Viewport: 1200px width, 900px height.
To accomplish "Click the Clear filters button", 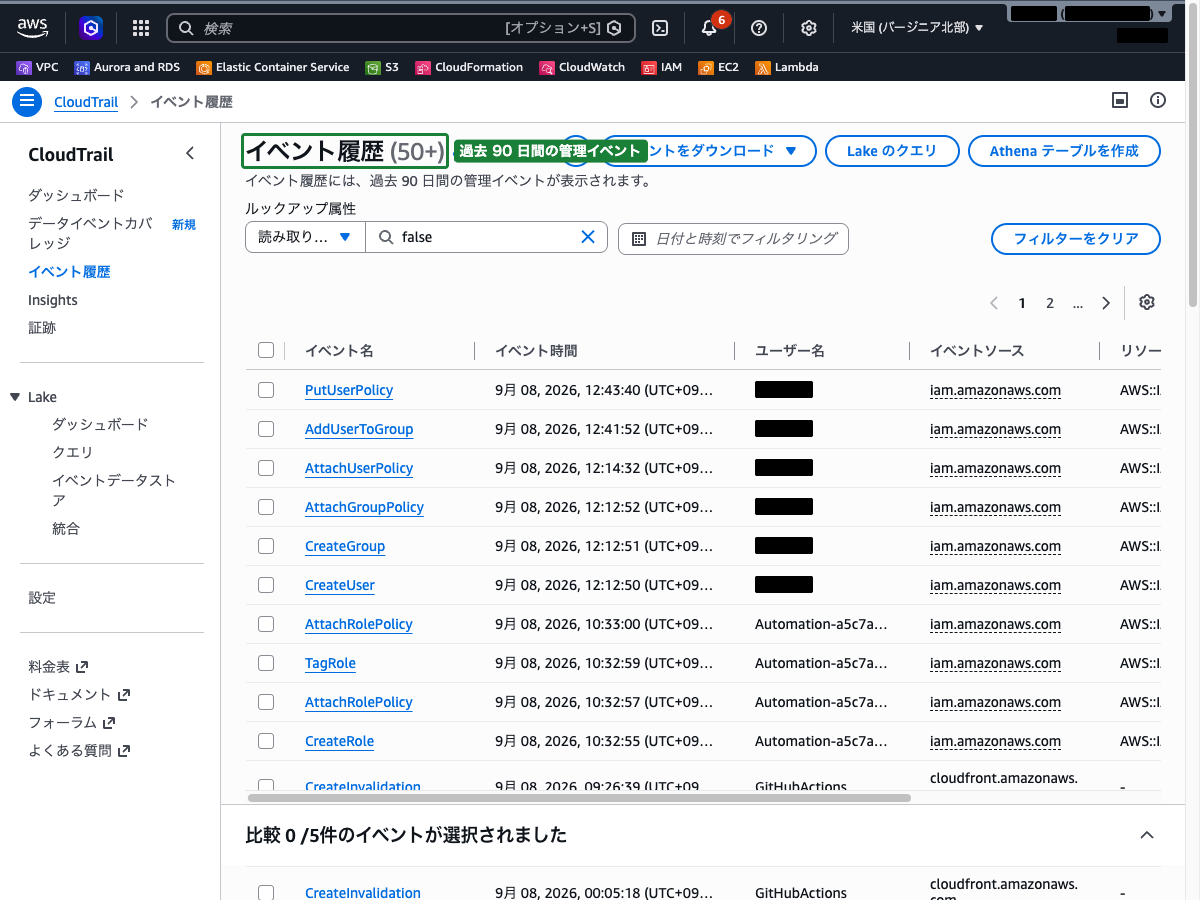I will pyautogui.click(x=1076, y=239).
